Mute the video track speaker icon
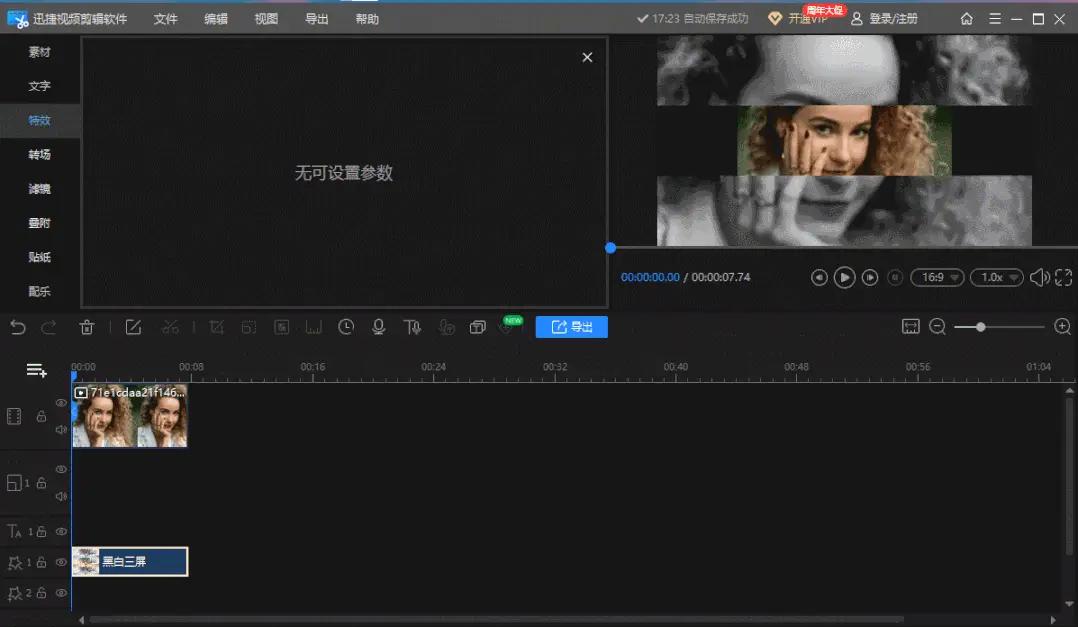 click(x=61, y=429)
